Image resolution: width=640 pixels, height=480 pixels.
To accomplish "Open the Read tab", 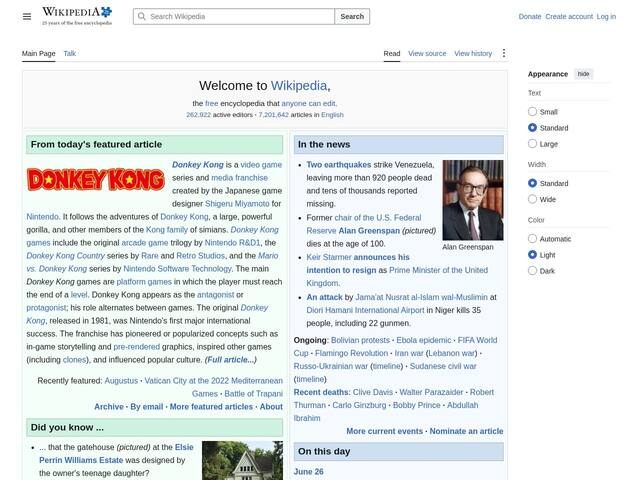I will pos(392,53).
